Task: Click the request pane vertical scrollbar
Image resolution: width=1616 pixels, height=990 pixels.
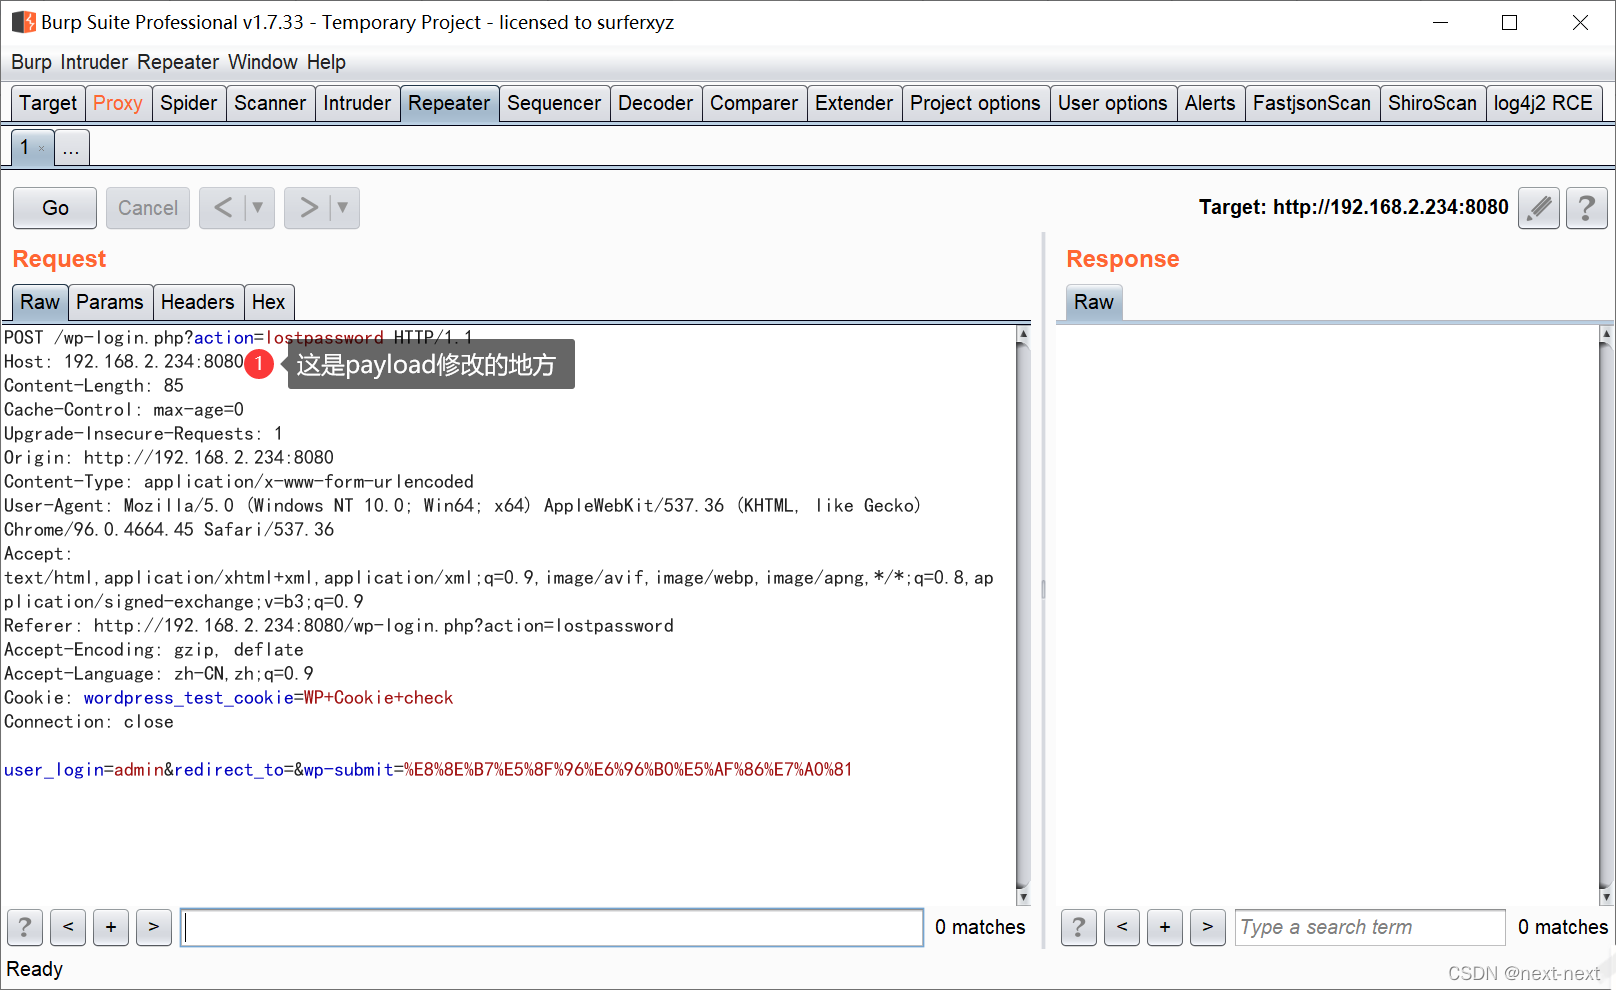Action: point(1022,615)
